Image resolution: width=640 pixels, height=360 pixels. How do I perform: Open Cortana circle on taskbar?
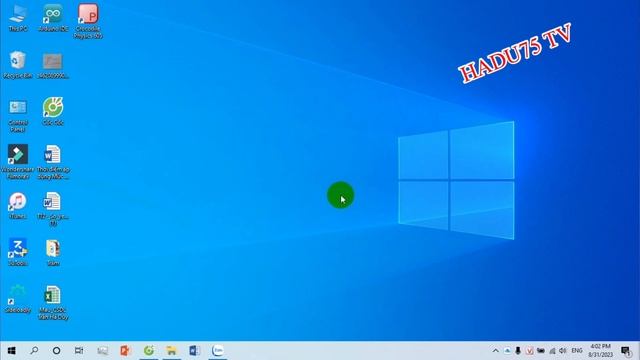[56, 351]
